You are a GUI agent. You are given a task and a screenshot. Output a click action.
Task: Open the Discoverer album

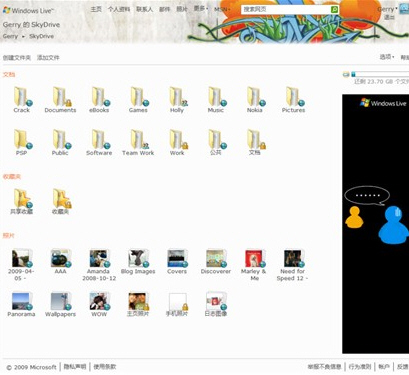pos(216,262)
